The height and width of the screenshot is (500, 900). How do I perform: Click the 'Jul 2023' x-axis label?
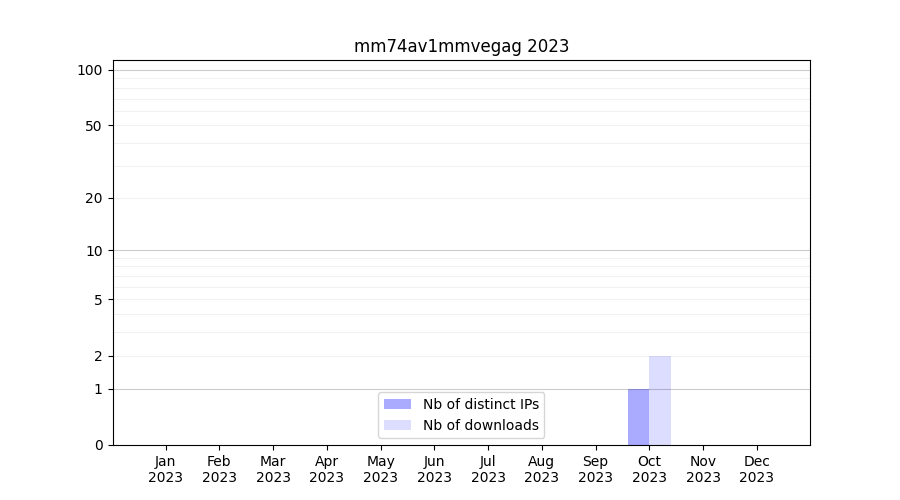click(x=488, y=469)
